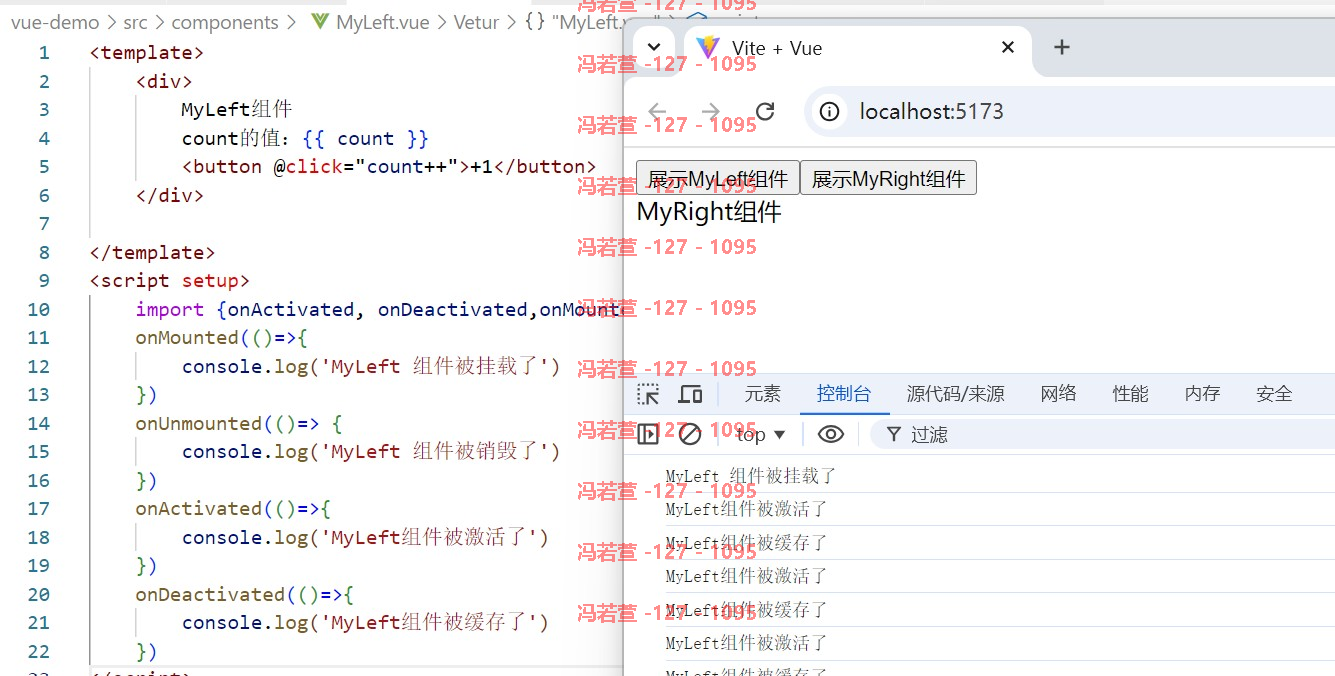Select the Vite + Vue browser tab
The height and width of the screenshot is (676, 1335).
tap(858, 48)
